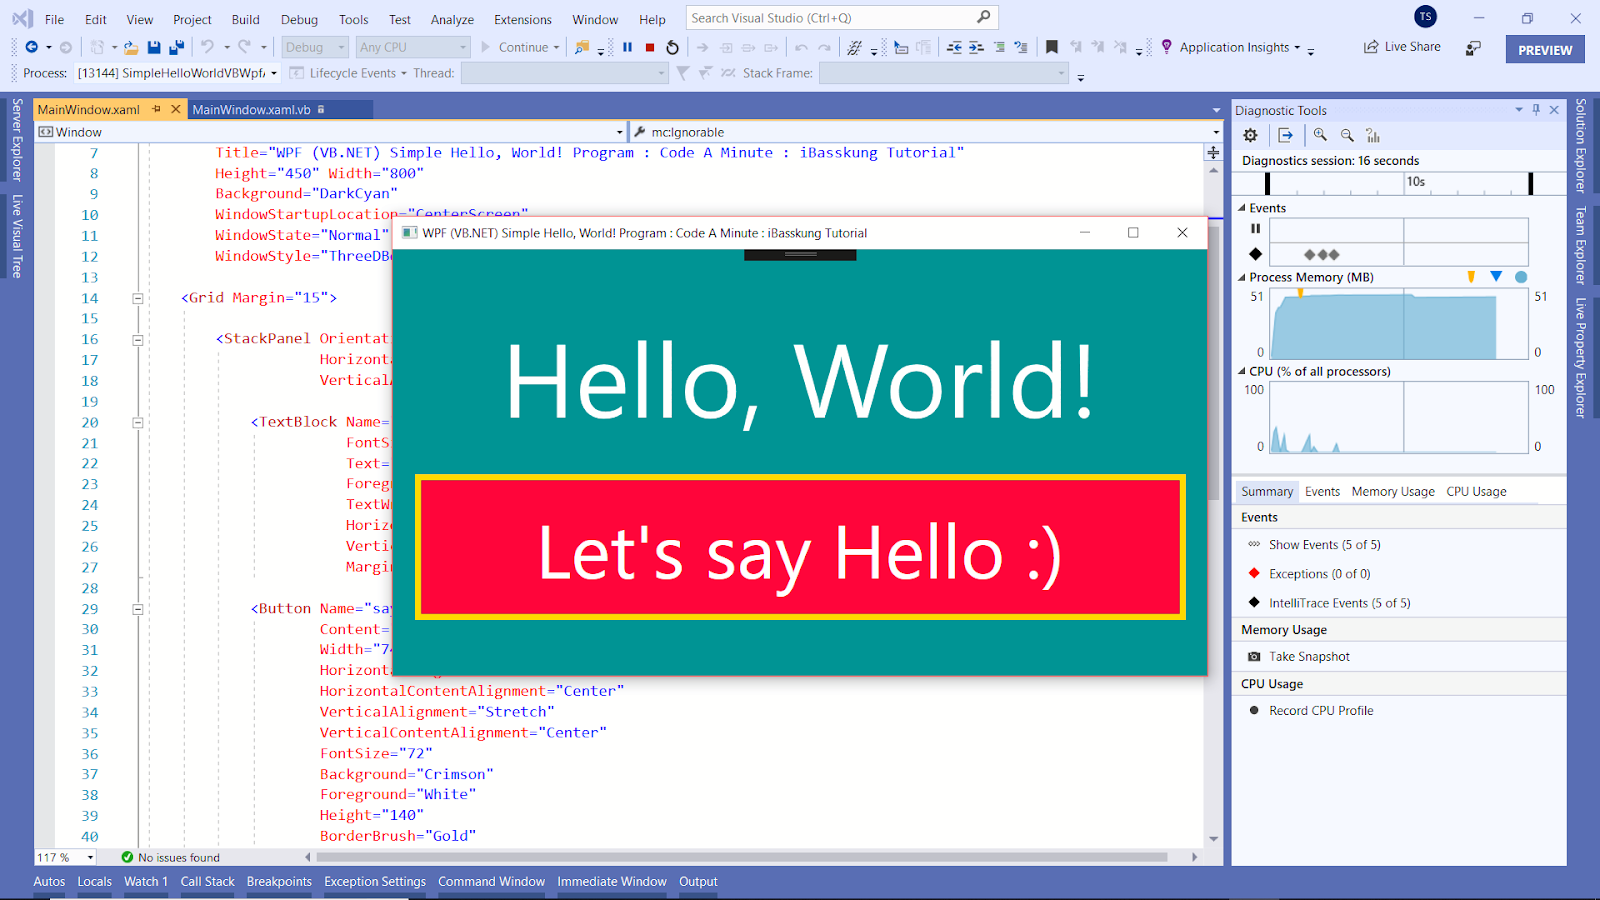1600x900 pixels.
Task: Open Diagnostic Tools settings gear
Action: click(x=1249, y=135)
